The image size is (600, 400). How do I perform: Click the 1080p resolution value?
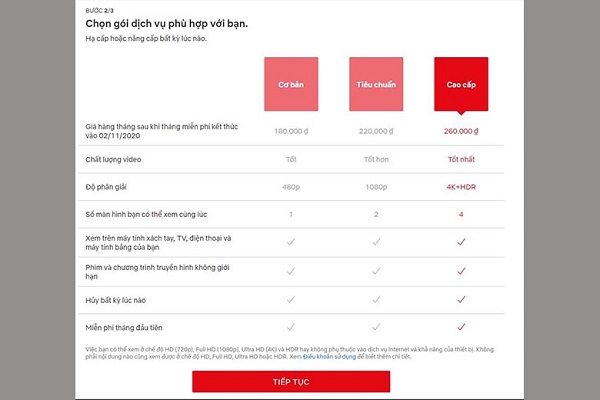click(x=376, y=186)
